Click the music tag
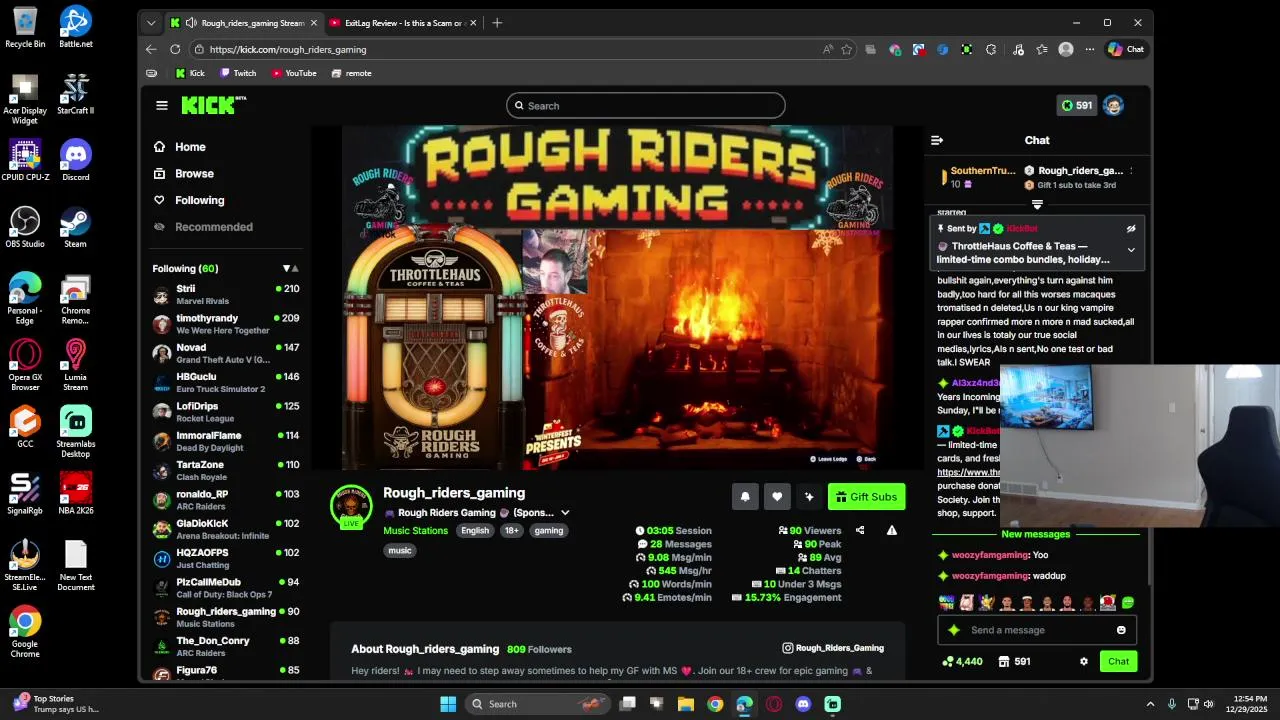Image resolution: width=1280 pixels, height=720 pixels. tap(400, 551)
